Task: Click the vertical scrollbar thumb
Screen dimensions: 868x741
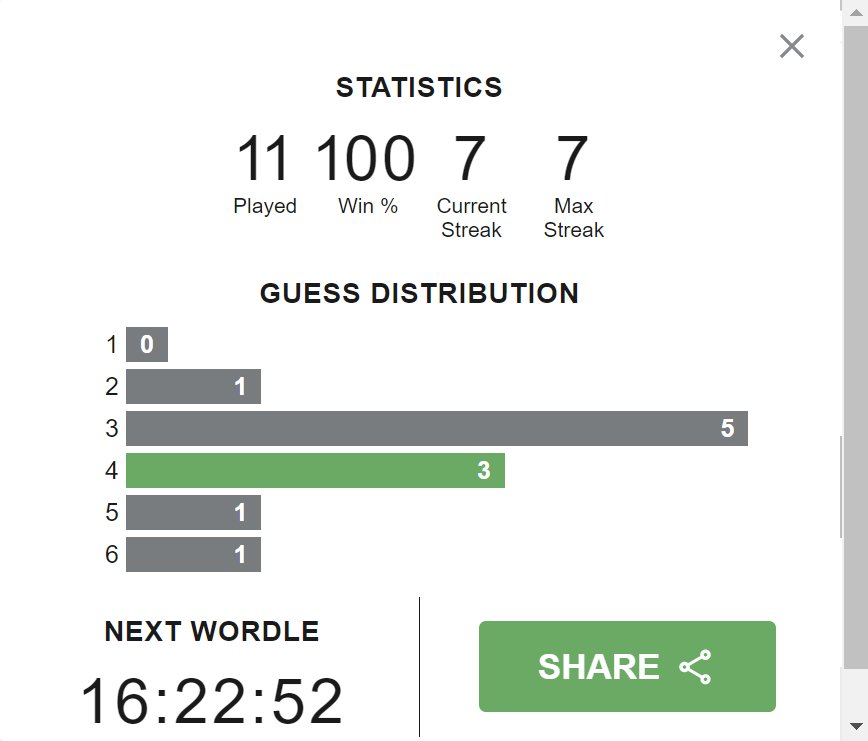Action: click(856, 347)
